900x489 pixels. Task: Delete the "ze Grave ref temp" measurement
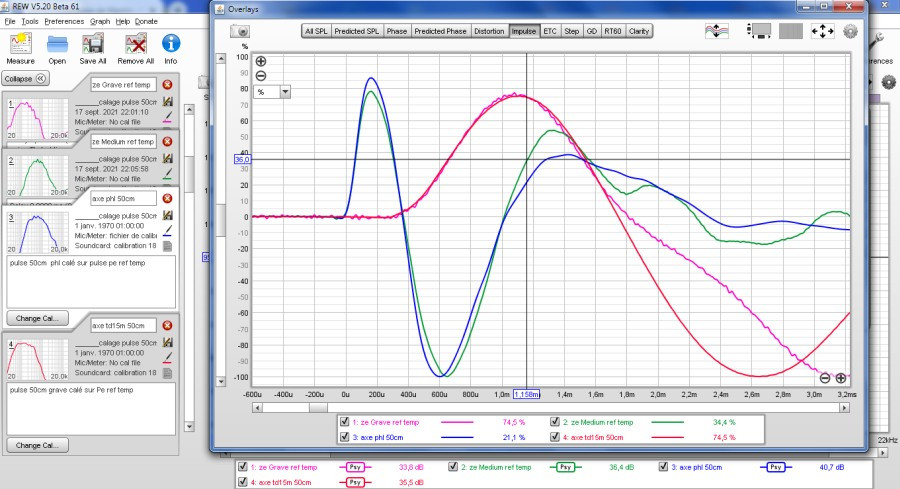167,85
